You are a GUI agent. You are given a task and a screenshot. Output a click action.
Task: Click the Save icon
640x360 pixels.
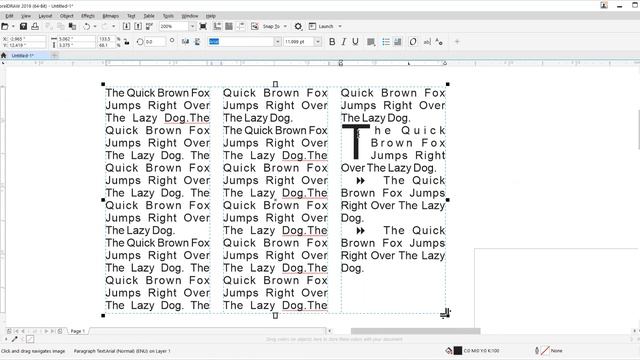[x=23, y=27]
